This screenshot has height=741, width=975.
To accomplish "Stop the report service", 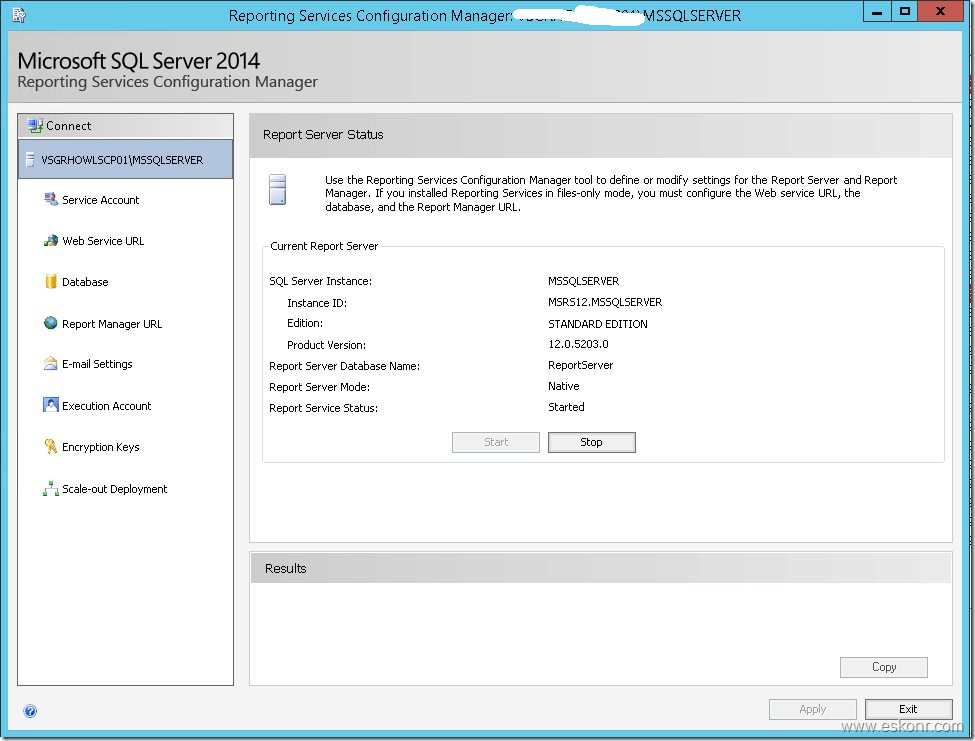I will pyautogui.click(x=591, y=442).
